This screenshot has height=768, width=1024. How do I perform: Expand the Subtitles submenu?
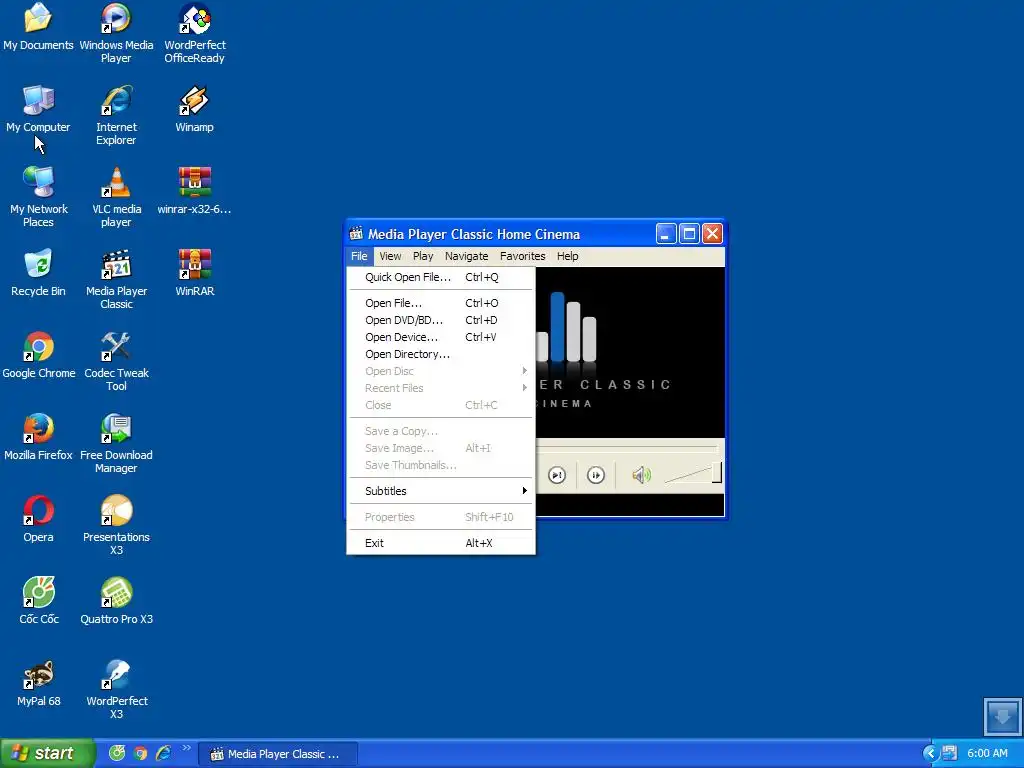click(x=441, y=491)
